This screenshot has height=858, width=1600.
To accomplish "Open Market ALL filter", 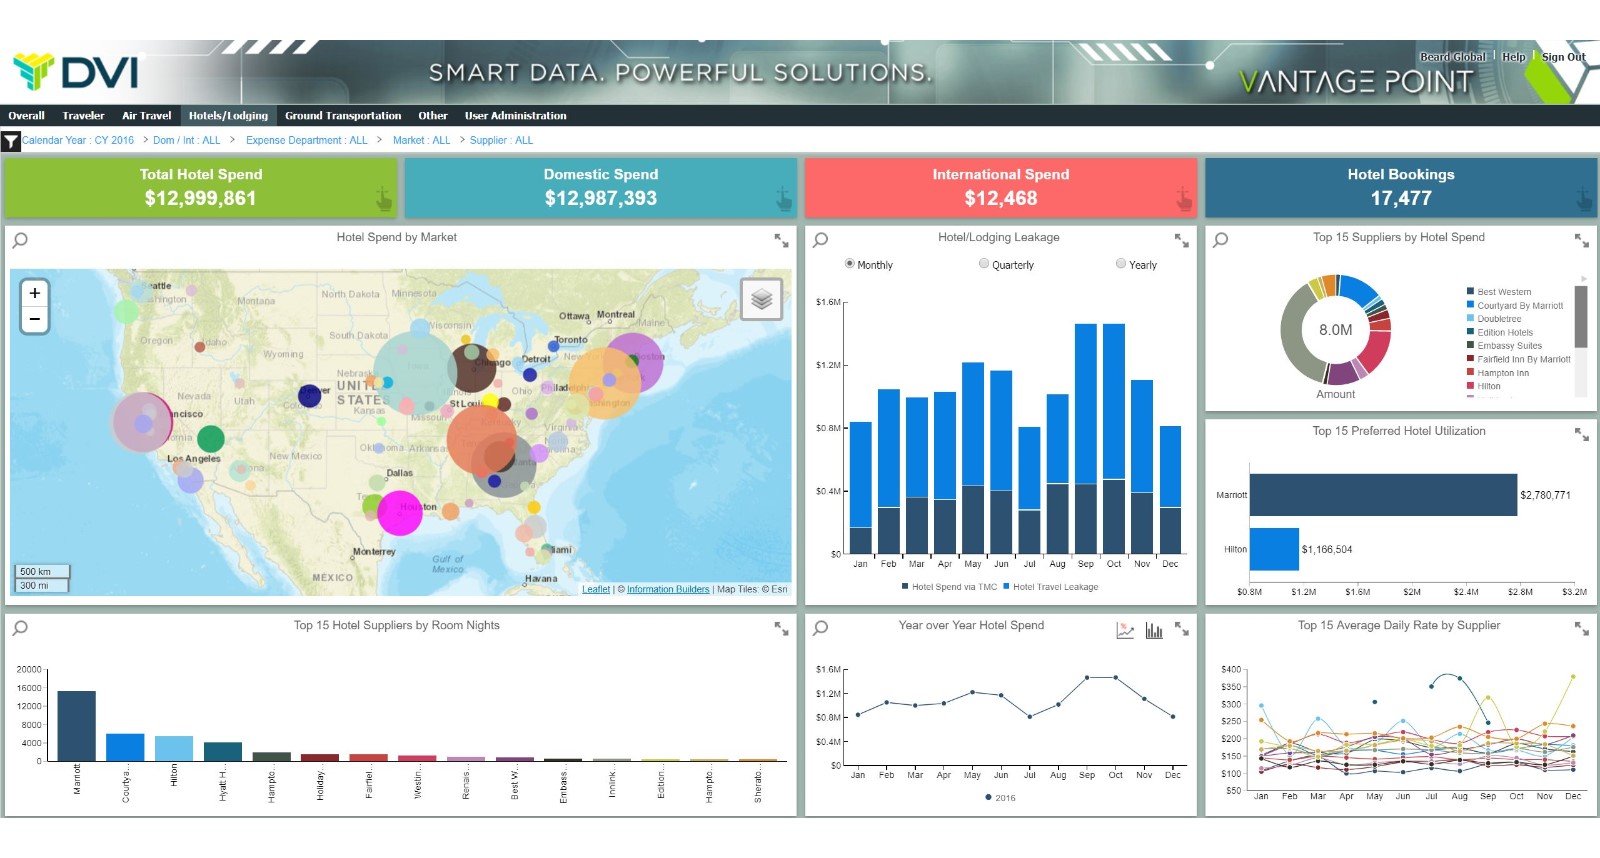I will tap(422, 141).
